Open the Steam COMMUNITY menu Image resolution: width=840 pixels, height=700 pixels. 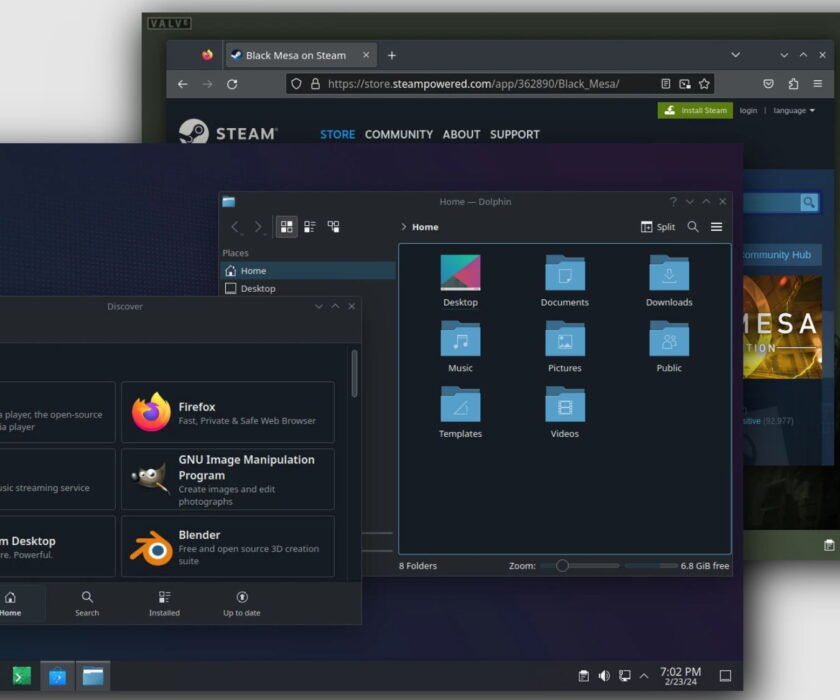[399, 134]
